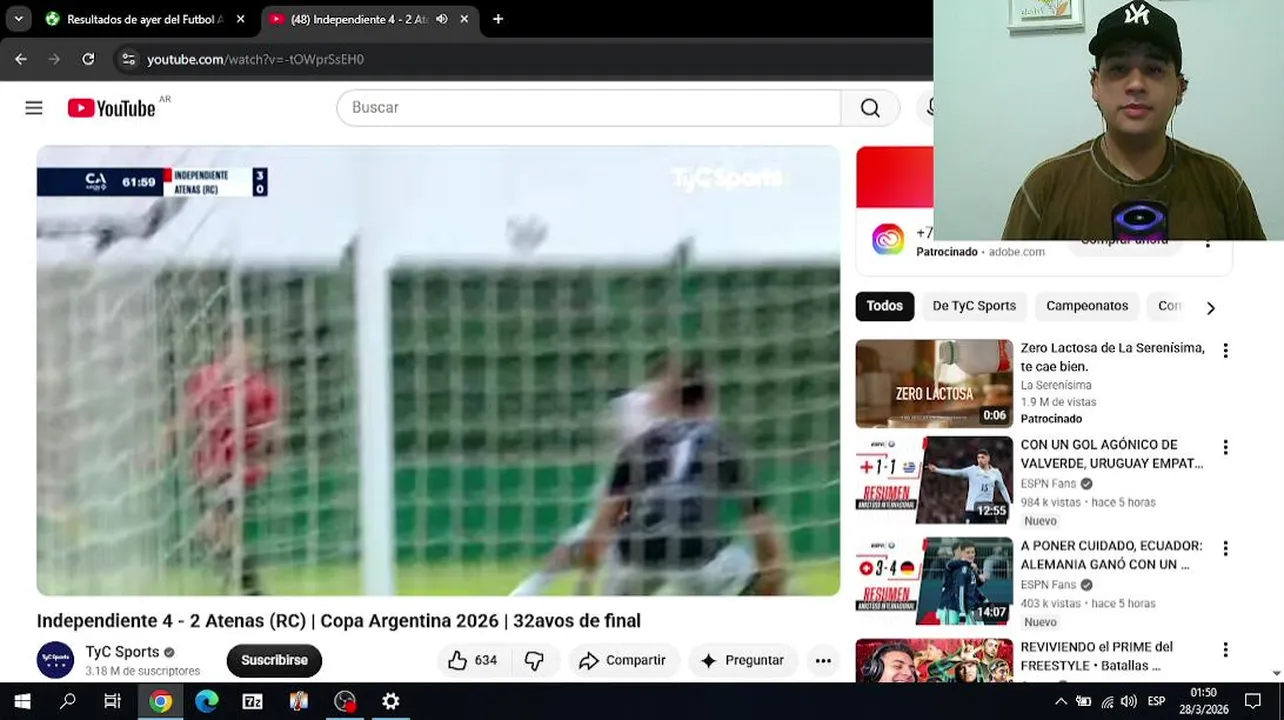
Task: Open network Wi-Fi tray icon
Action: [1107, 701]
